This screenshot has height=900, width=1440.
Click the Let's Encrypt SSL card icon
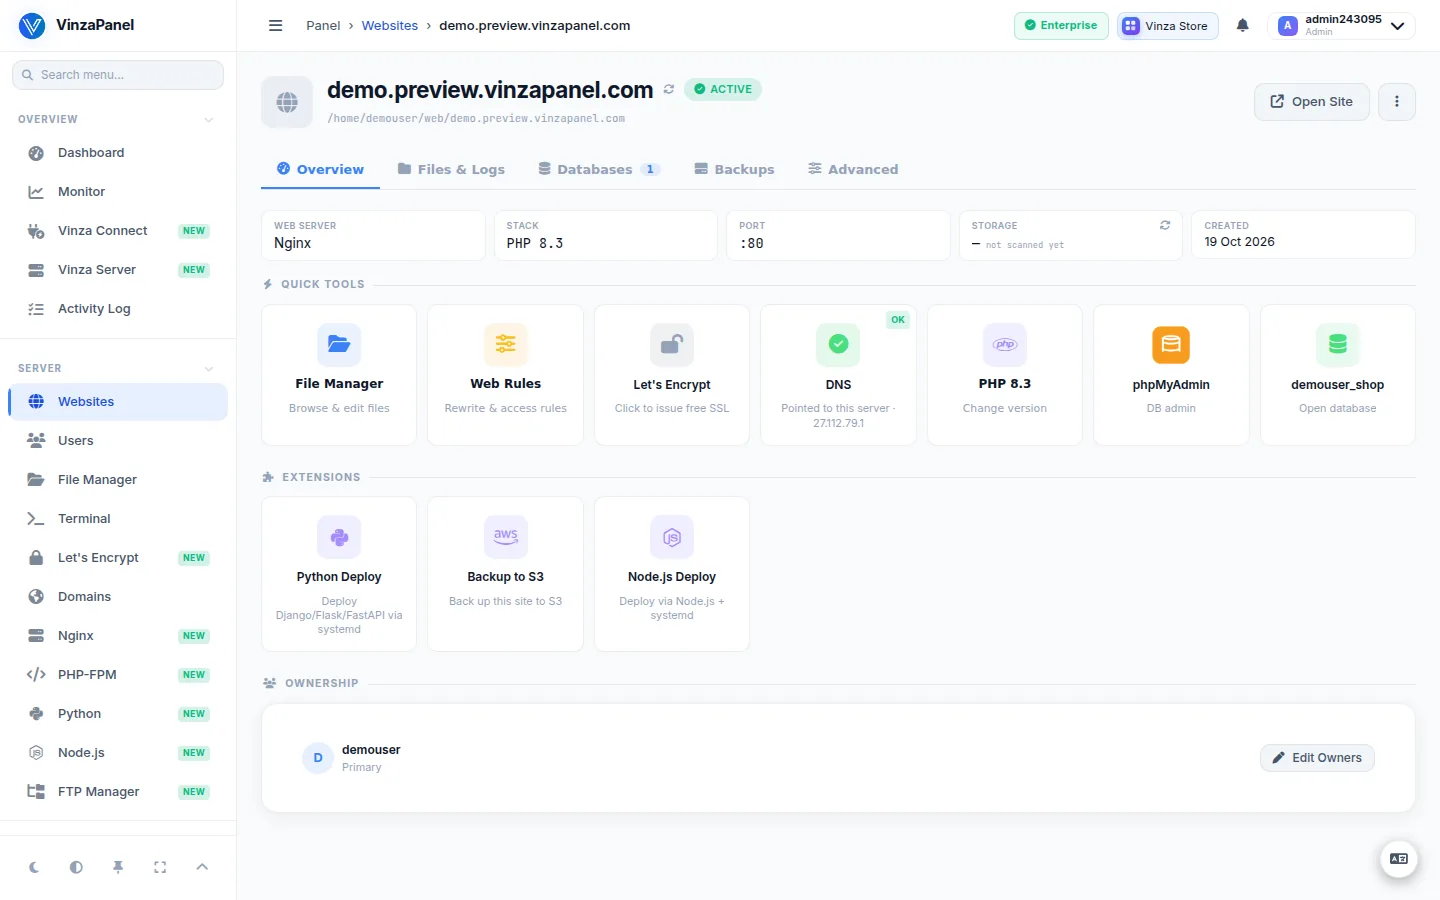(672, 344)
